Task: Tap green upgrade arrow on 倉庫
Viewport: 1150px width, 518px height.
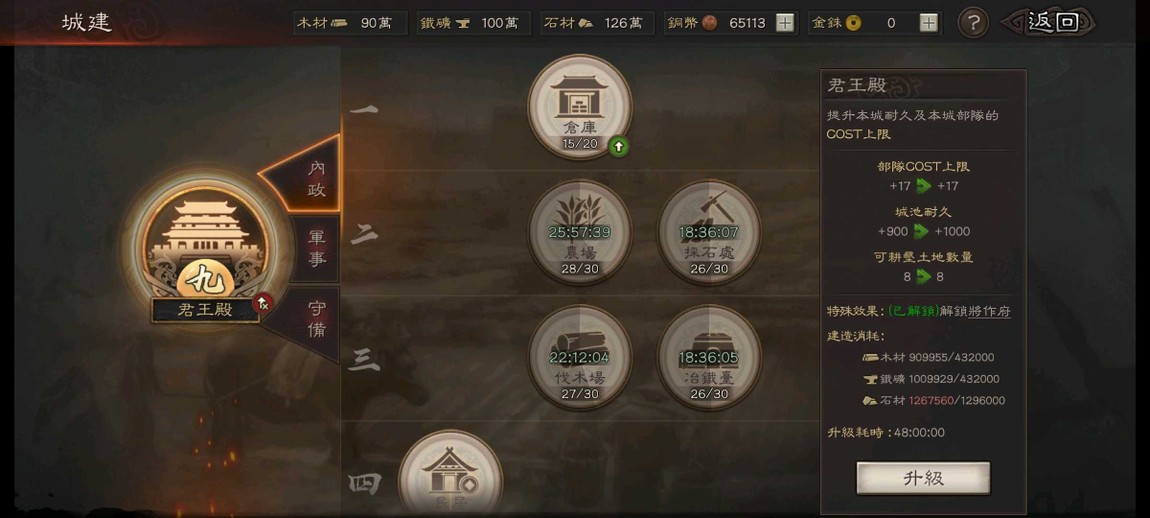Action: [618, 147]
